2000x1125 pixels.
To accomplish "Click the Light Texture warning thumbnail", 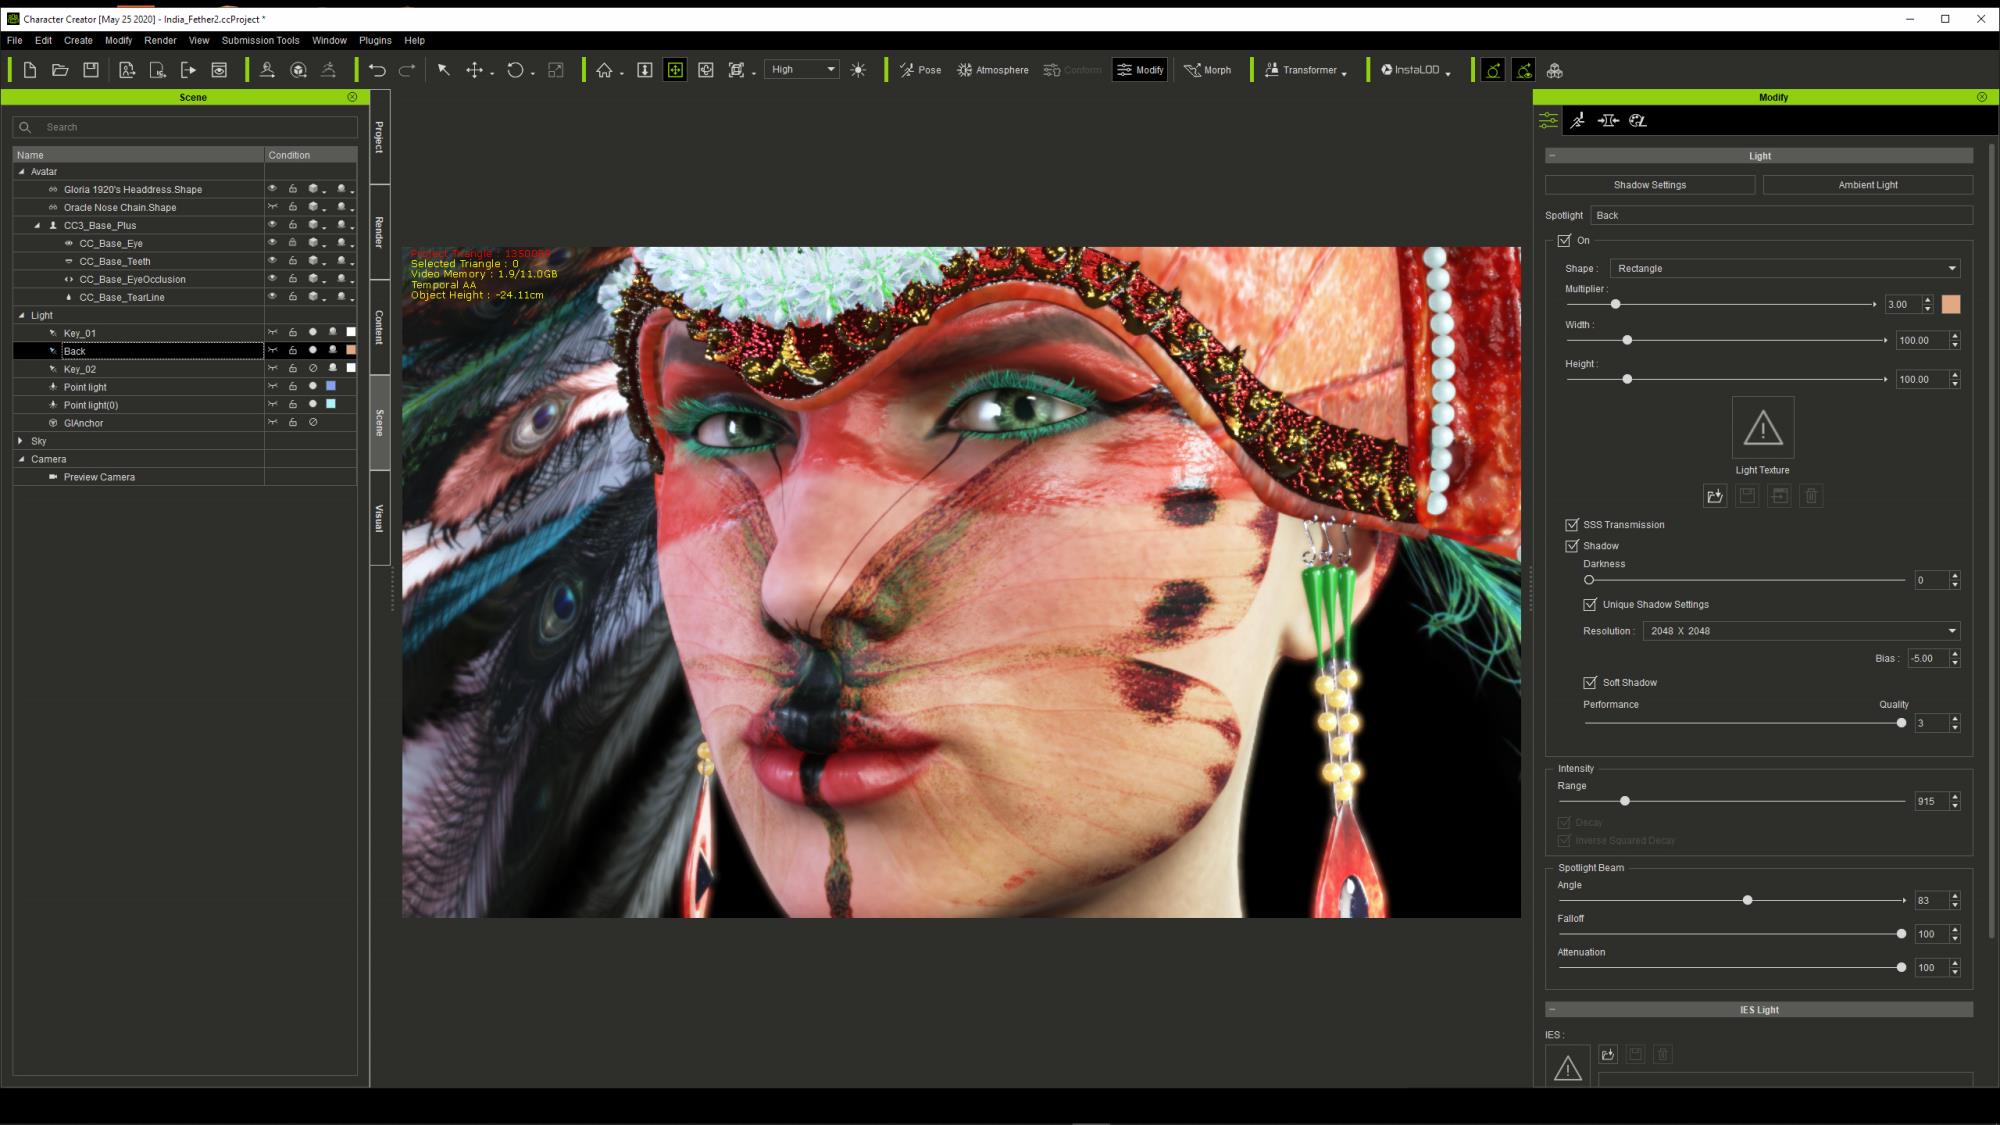I will point(1763,428).
